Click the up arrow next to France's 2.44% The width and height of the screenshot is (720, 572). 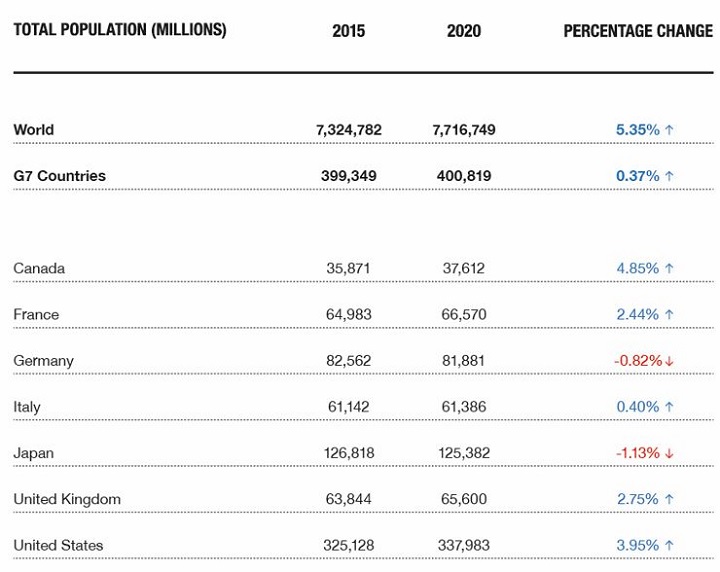tap(669, 314)
